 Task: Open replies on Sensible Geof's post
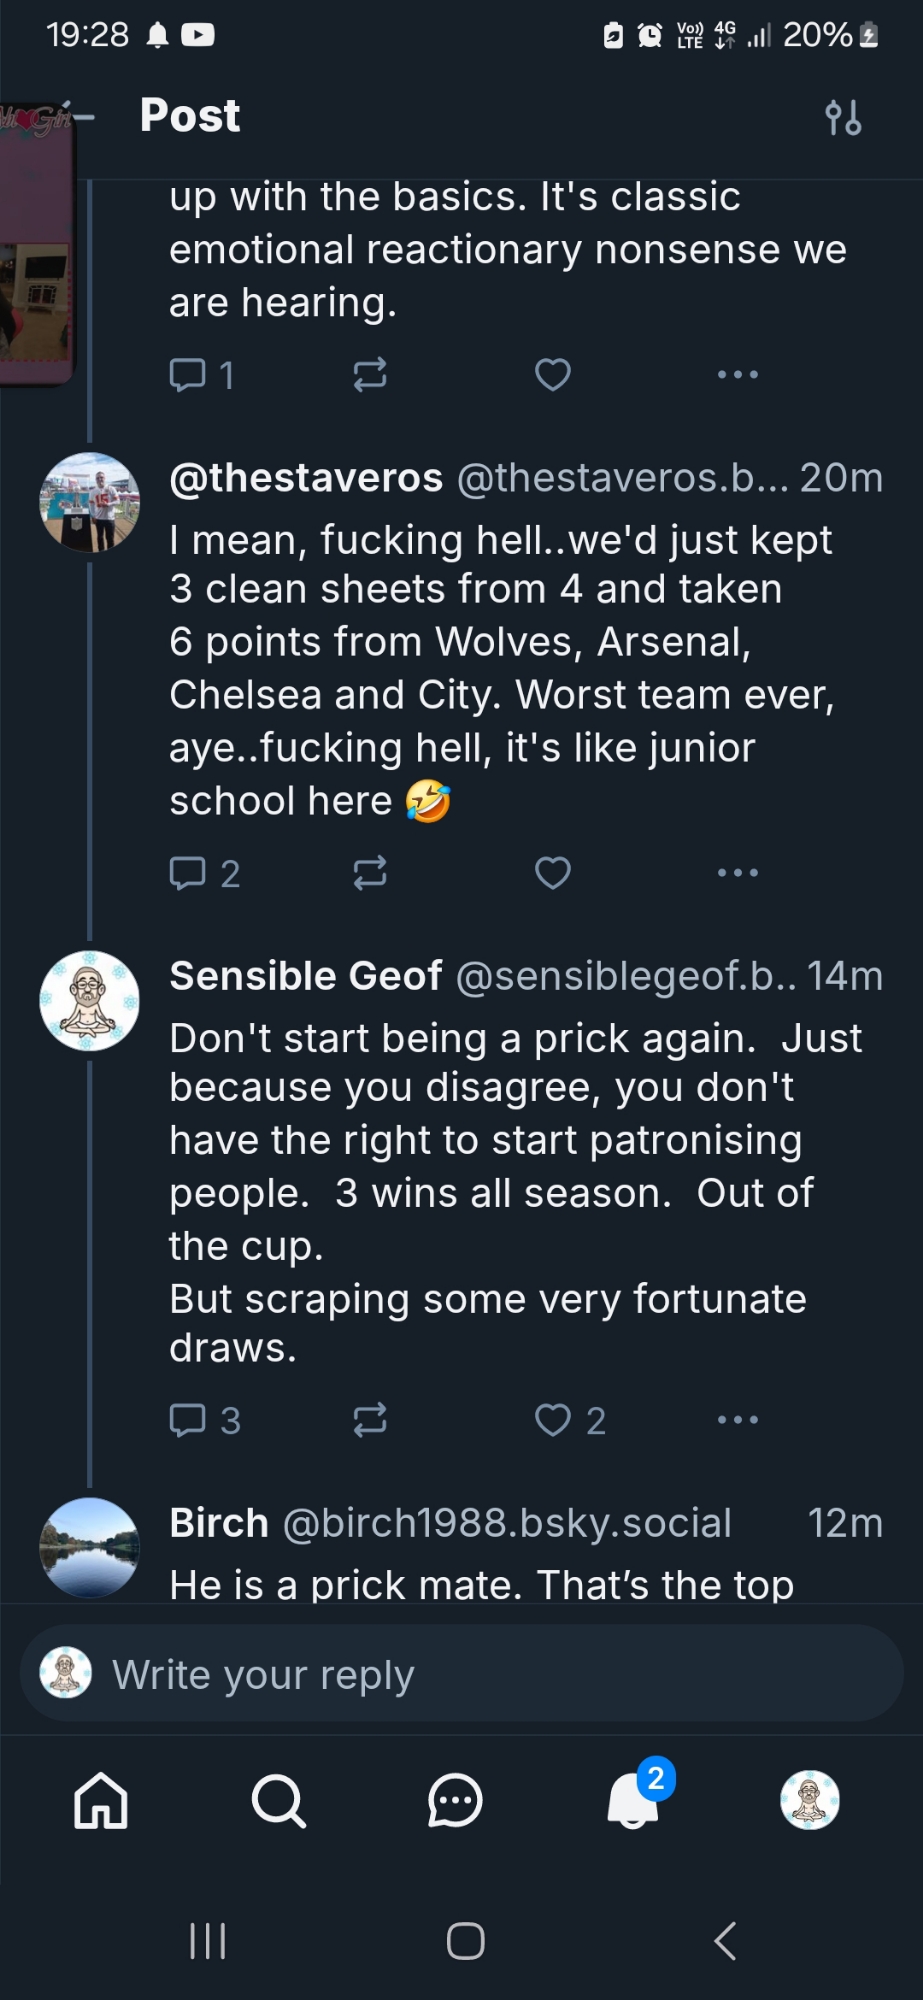tap(188, 1419)
